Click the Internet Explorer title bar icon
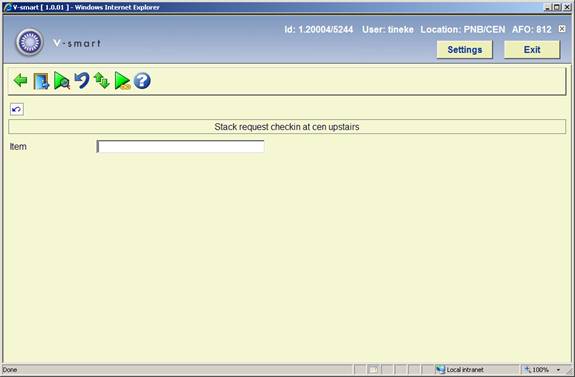Screen dimensions: 575x377 (7, 7)
